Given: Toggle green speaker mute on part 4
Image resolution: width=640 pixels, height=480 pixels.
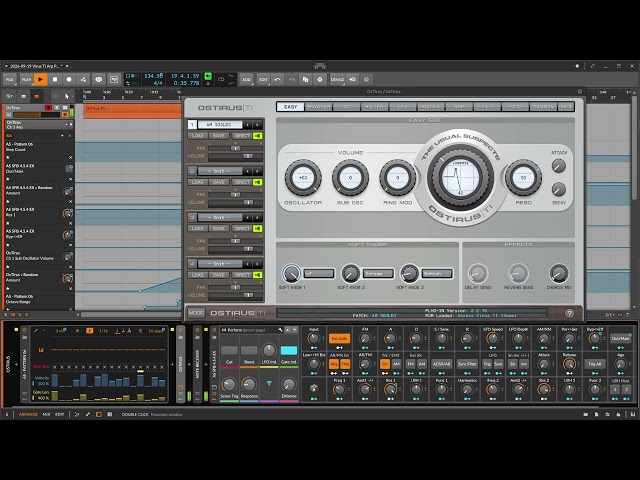Looking at the screenshot, I should click(258, 275).
